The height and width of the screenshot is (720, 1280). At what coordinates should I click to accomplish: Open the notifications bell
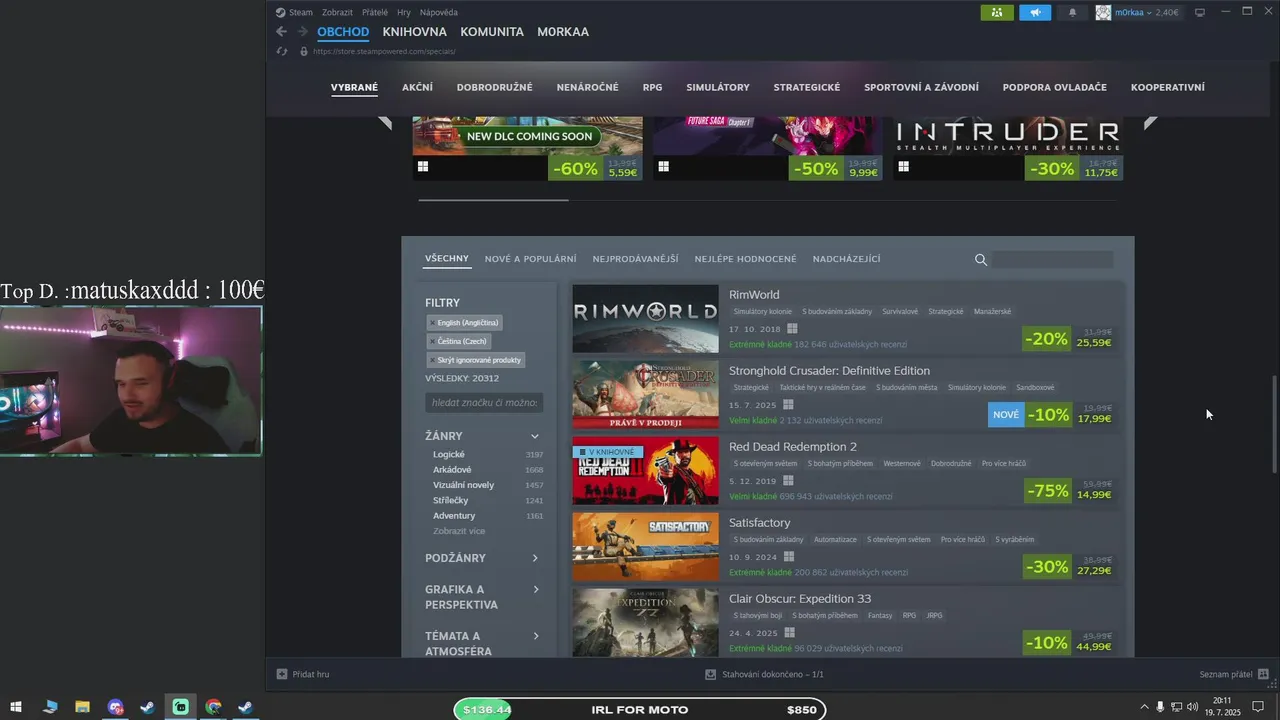click(x=1073, y=12)
